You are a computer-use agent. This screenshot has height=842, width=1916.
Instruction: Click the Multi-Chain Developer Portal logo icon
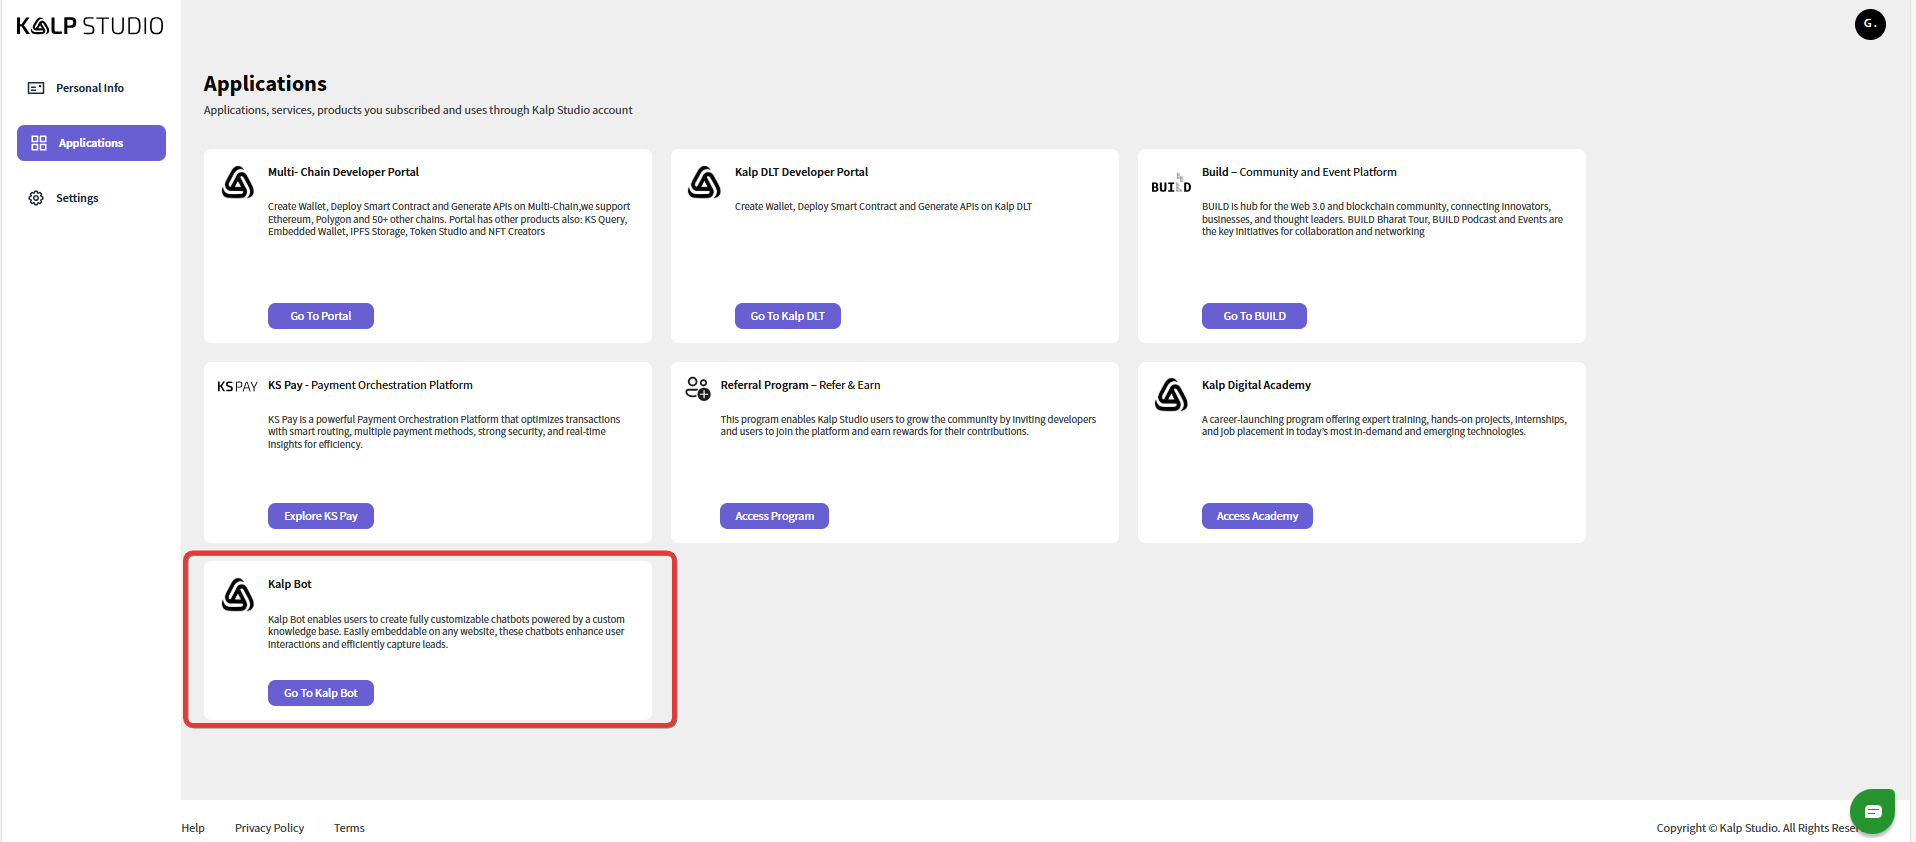[238, 183]
